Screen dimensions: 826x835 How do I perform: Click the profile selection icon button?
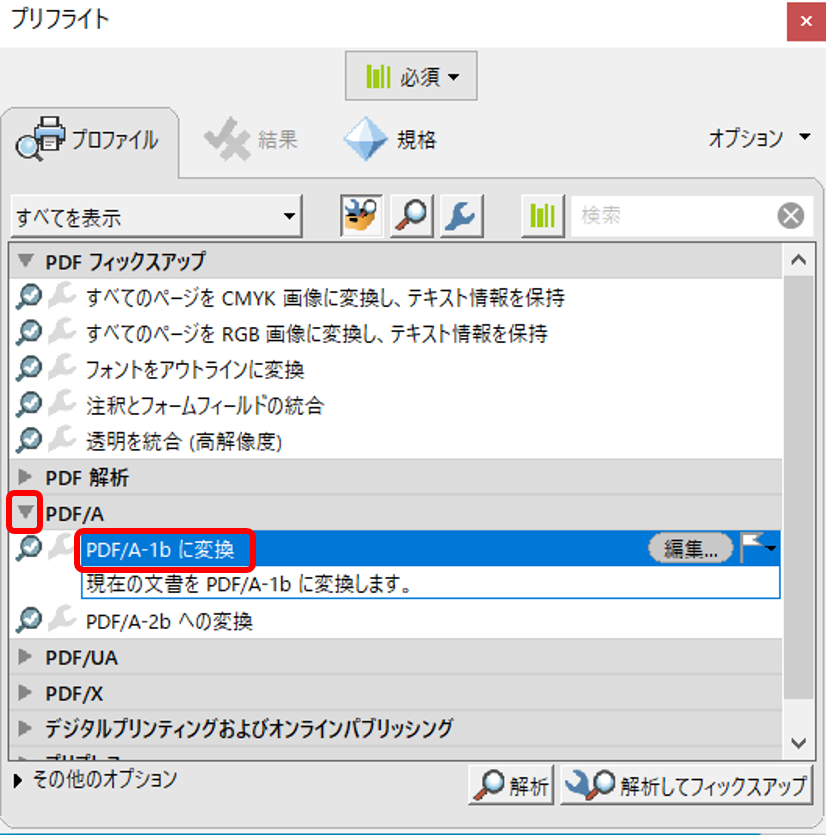(361, 214)
